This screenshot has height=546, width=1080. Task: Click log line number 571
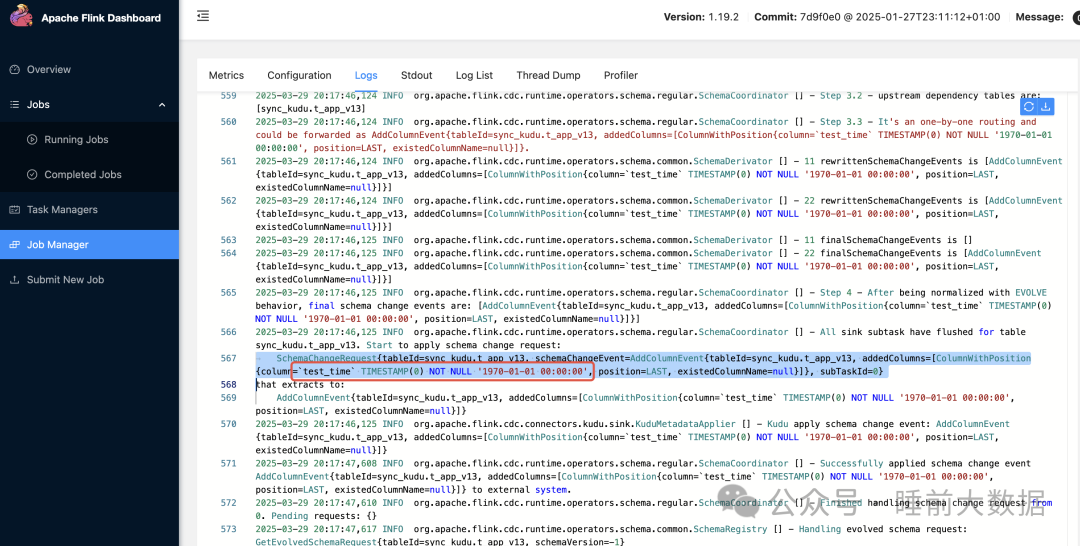pyautogui.click(x=228, y=463)
